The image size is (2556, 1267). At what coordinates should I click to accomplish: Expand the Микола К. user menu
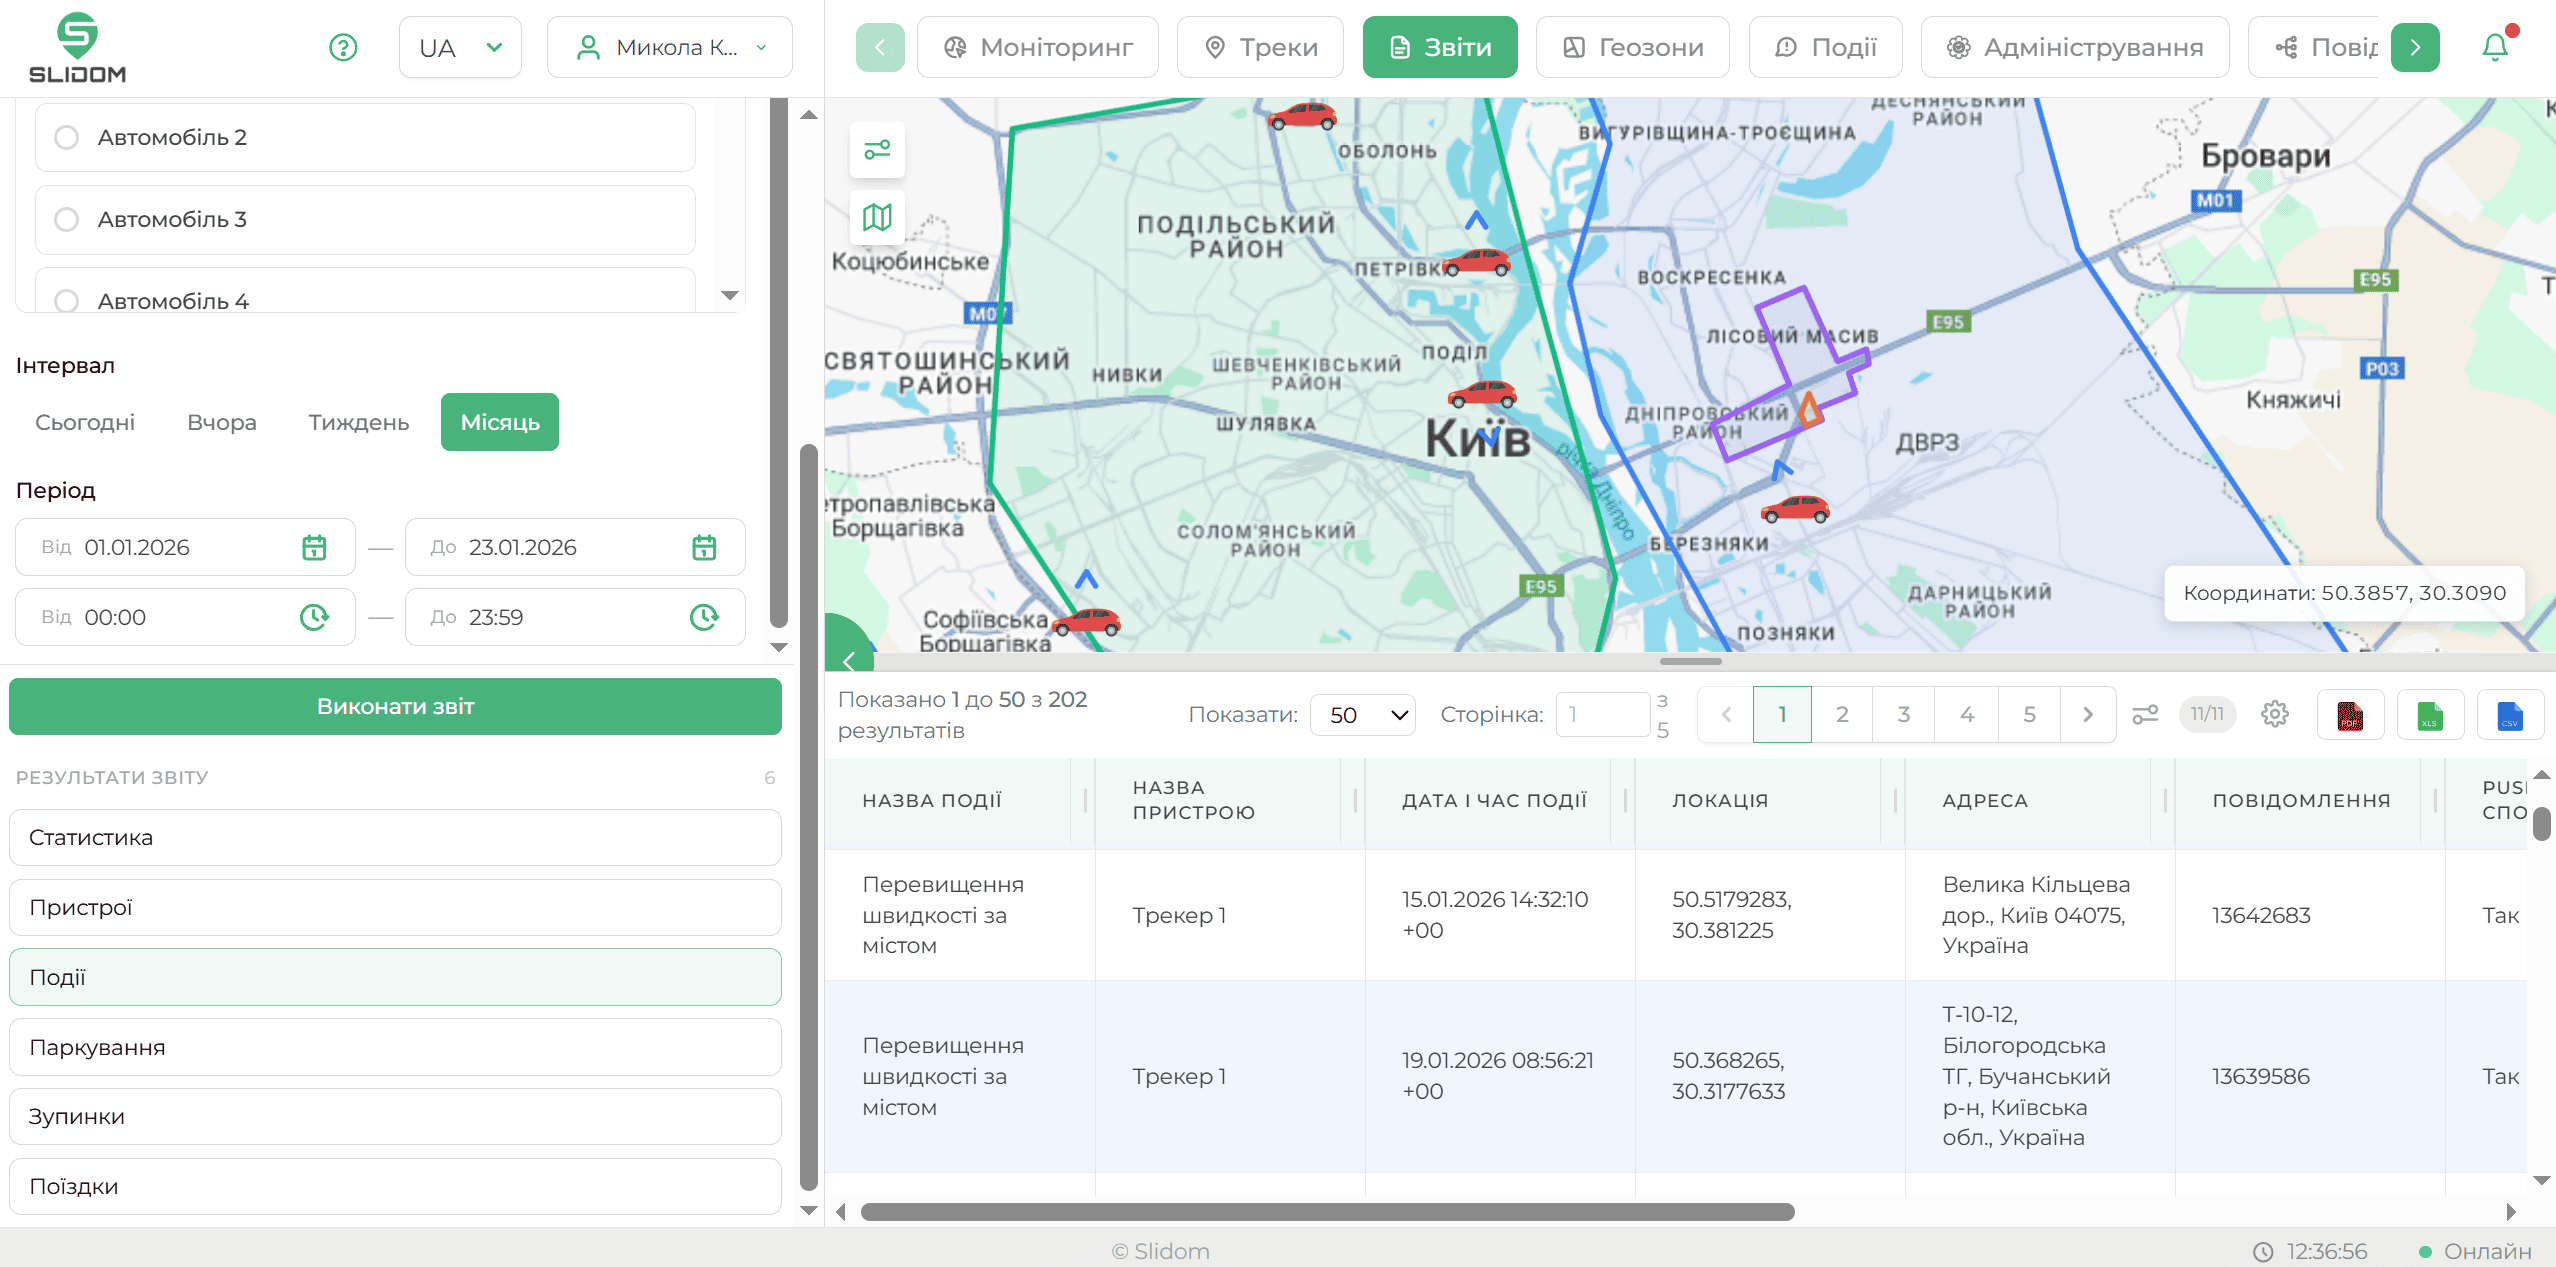670,47
